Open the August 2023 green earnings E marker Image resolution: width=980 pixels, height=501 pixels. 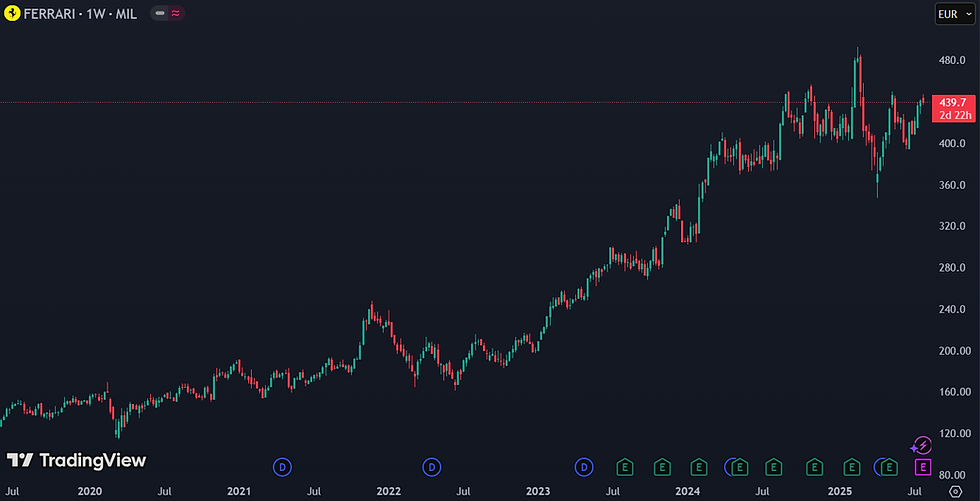pyautogui.click(x=624, y=467)
